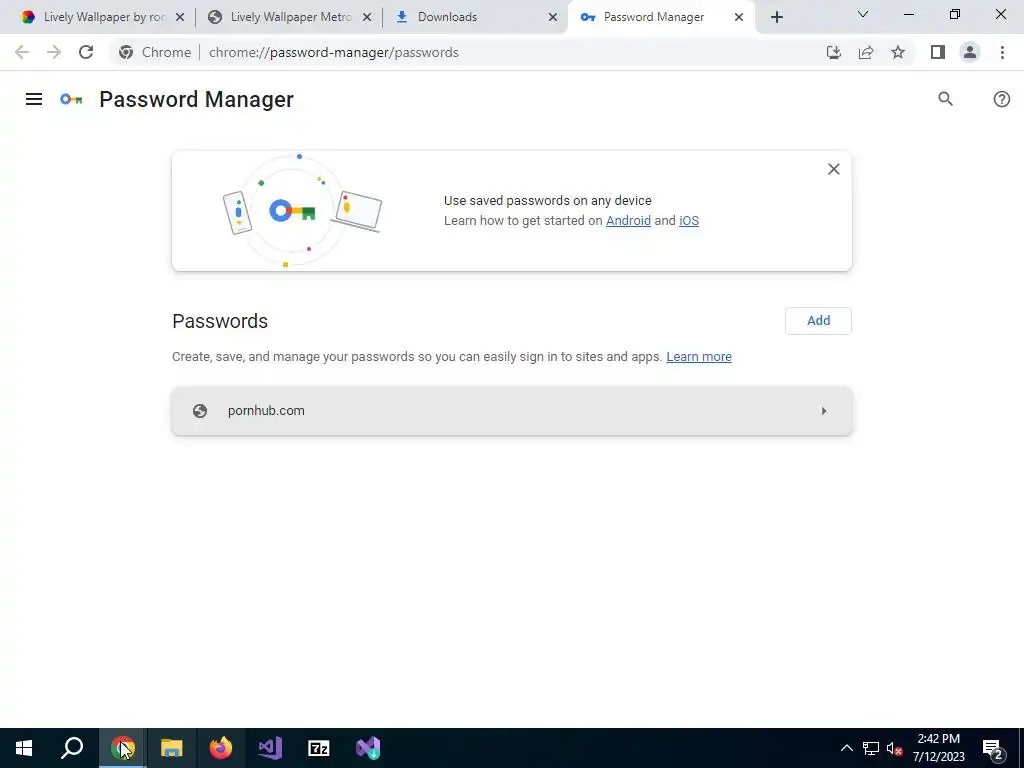This screenshot has width=1024, height=768.
Task: Reload the current page
Action: (x=86, y=52)
